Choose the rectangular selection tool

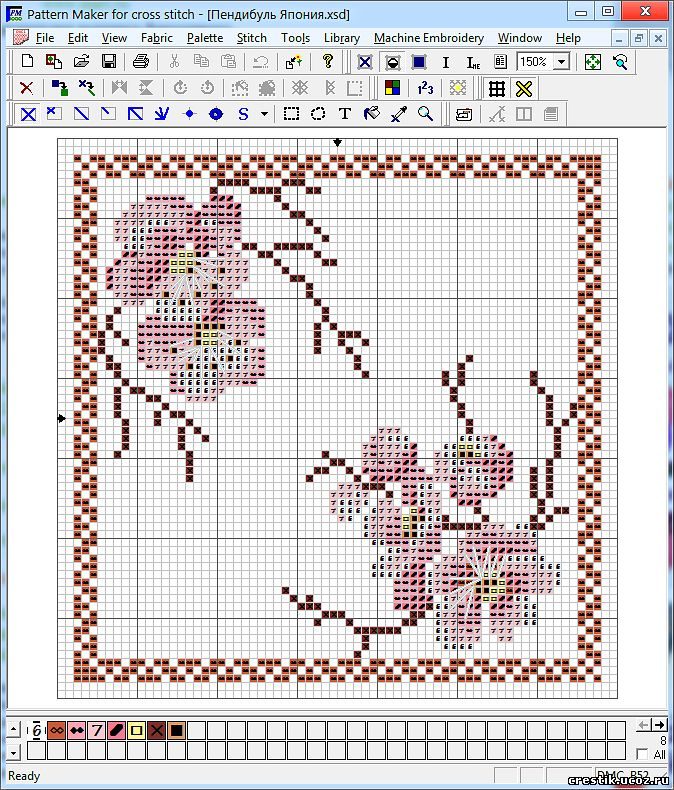point(291,114)
